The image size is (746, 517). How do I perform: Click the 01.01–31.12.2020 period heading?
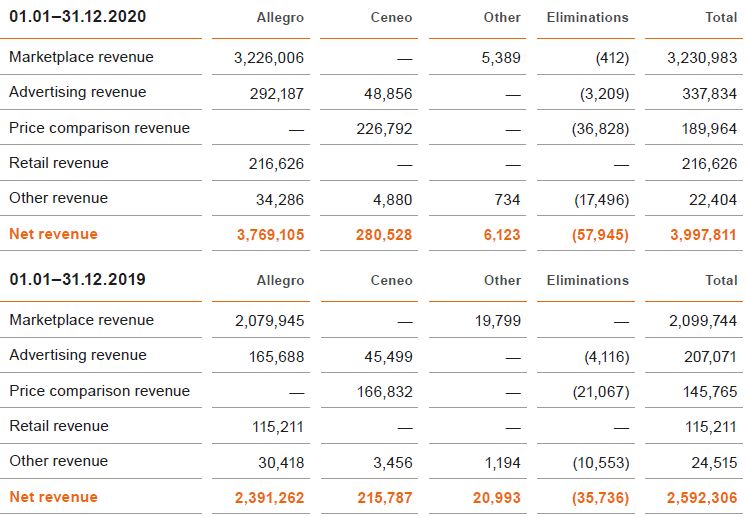(x=77, y=17)
